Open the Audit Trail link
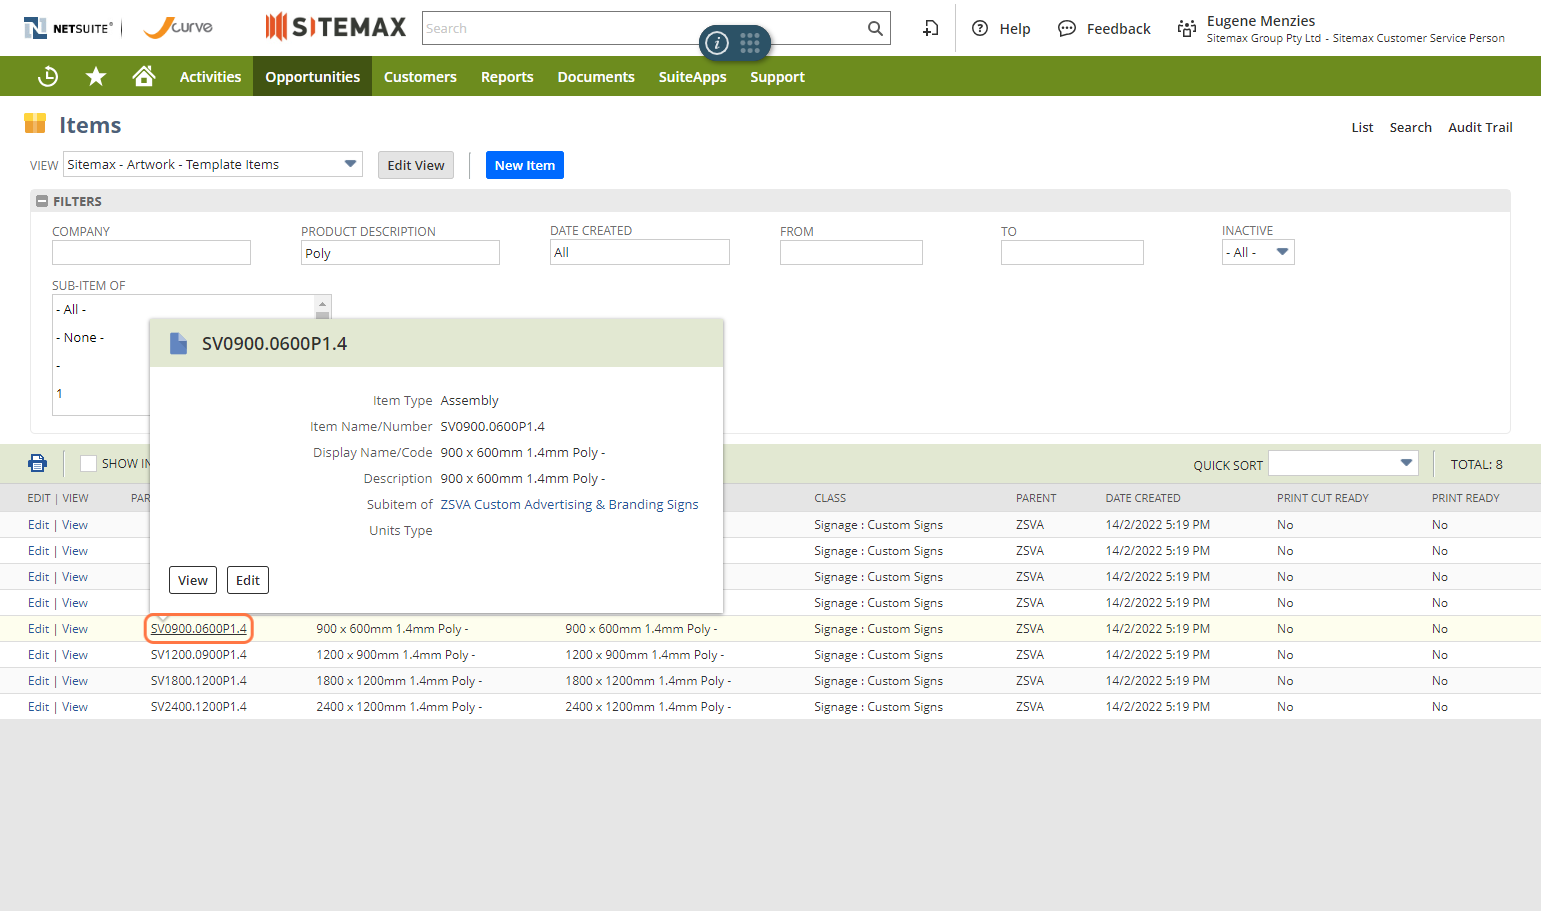 [1480, 127]
